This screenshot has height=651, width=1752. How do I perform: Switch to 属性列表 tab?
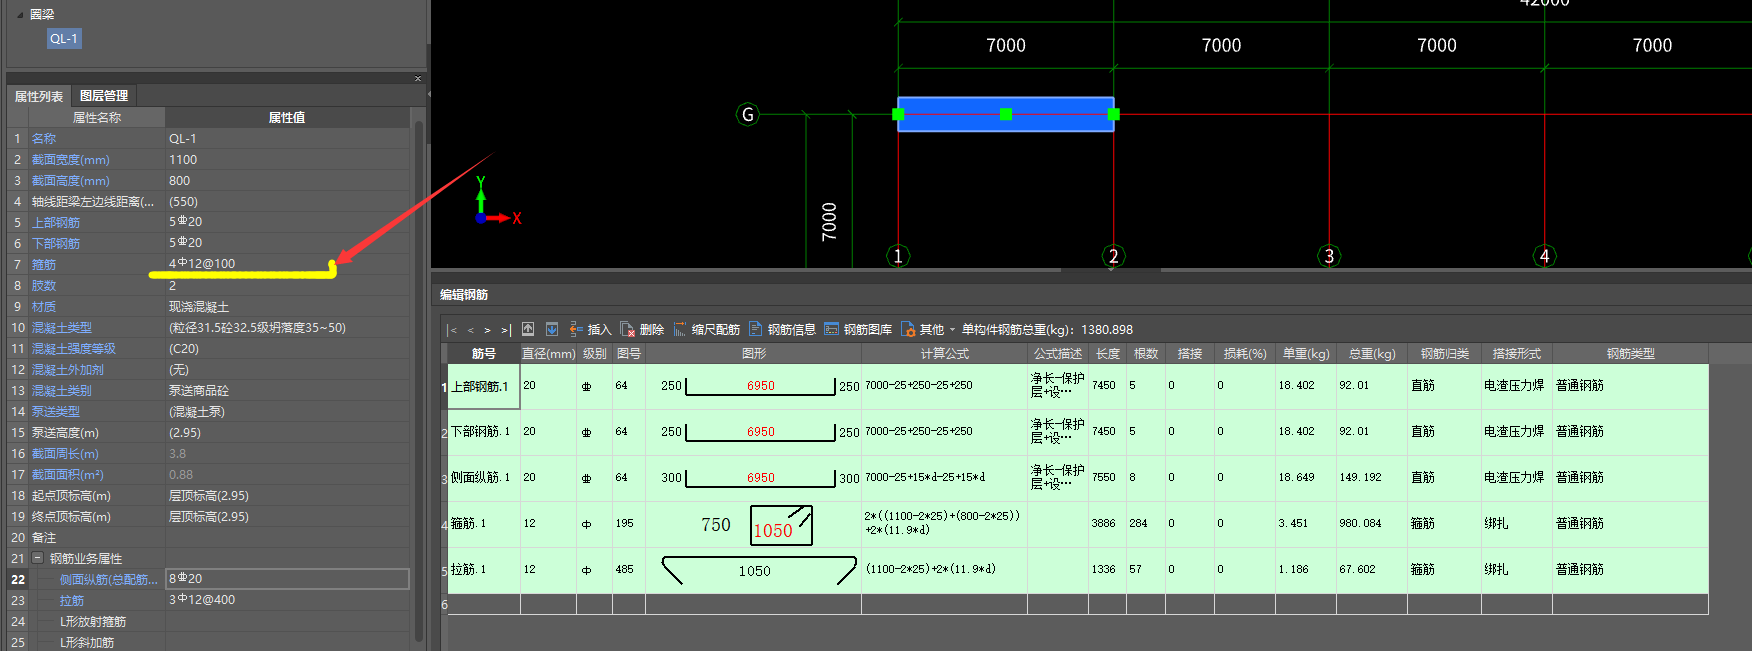38,96
